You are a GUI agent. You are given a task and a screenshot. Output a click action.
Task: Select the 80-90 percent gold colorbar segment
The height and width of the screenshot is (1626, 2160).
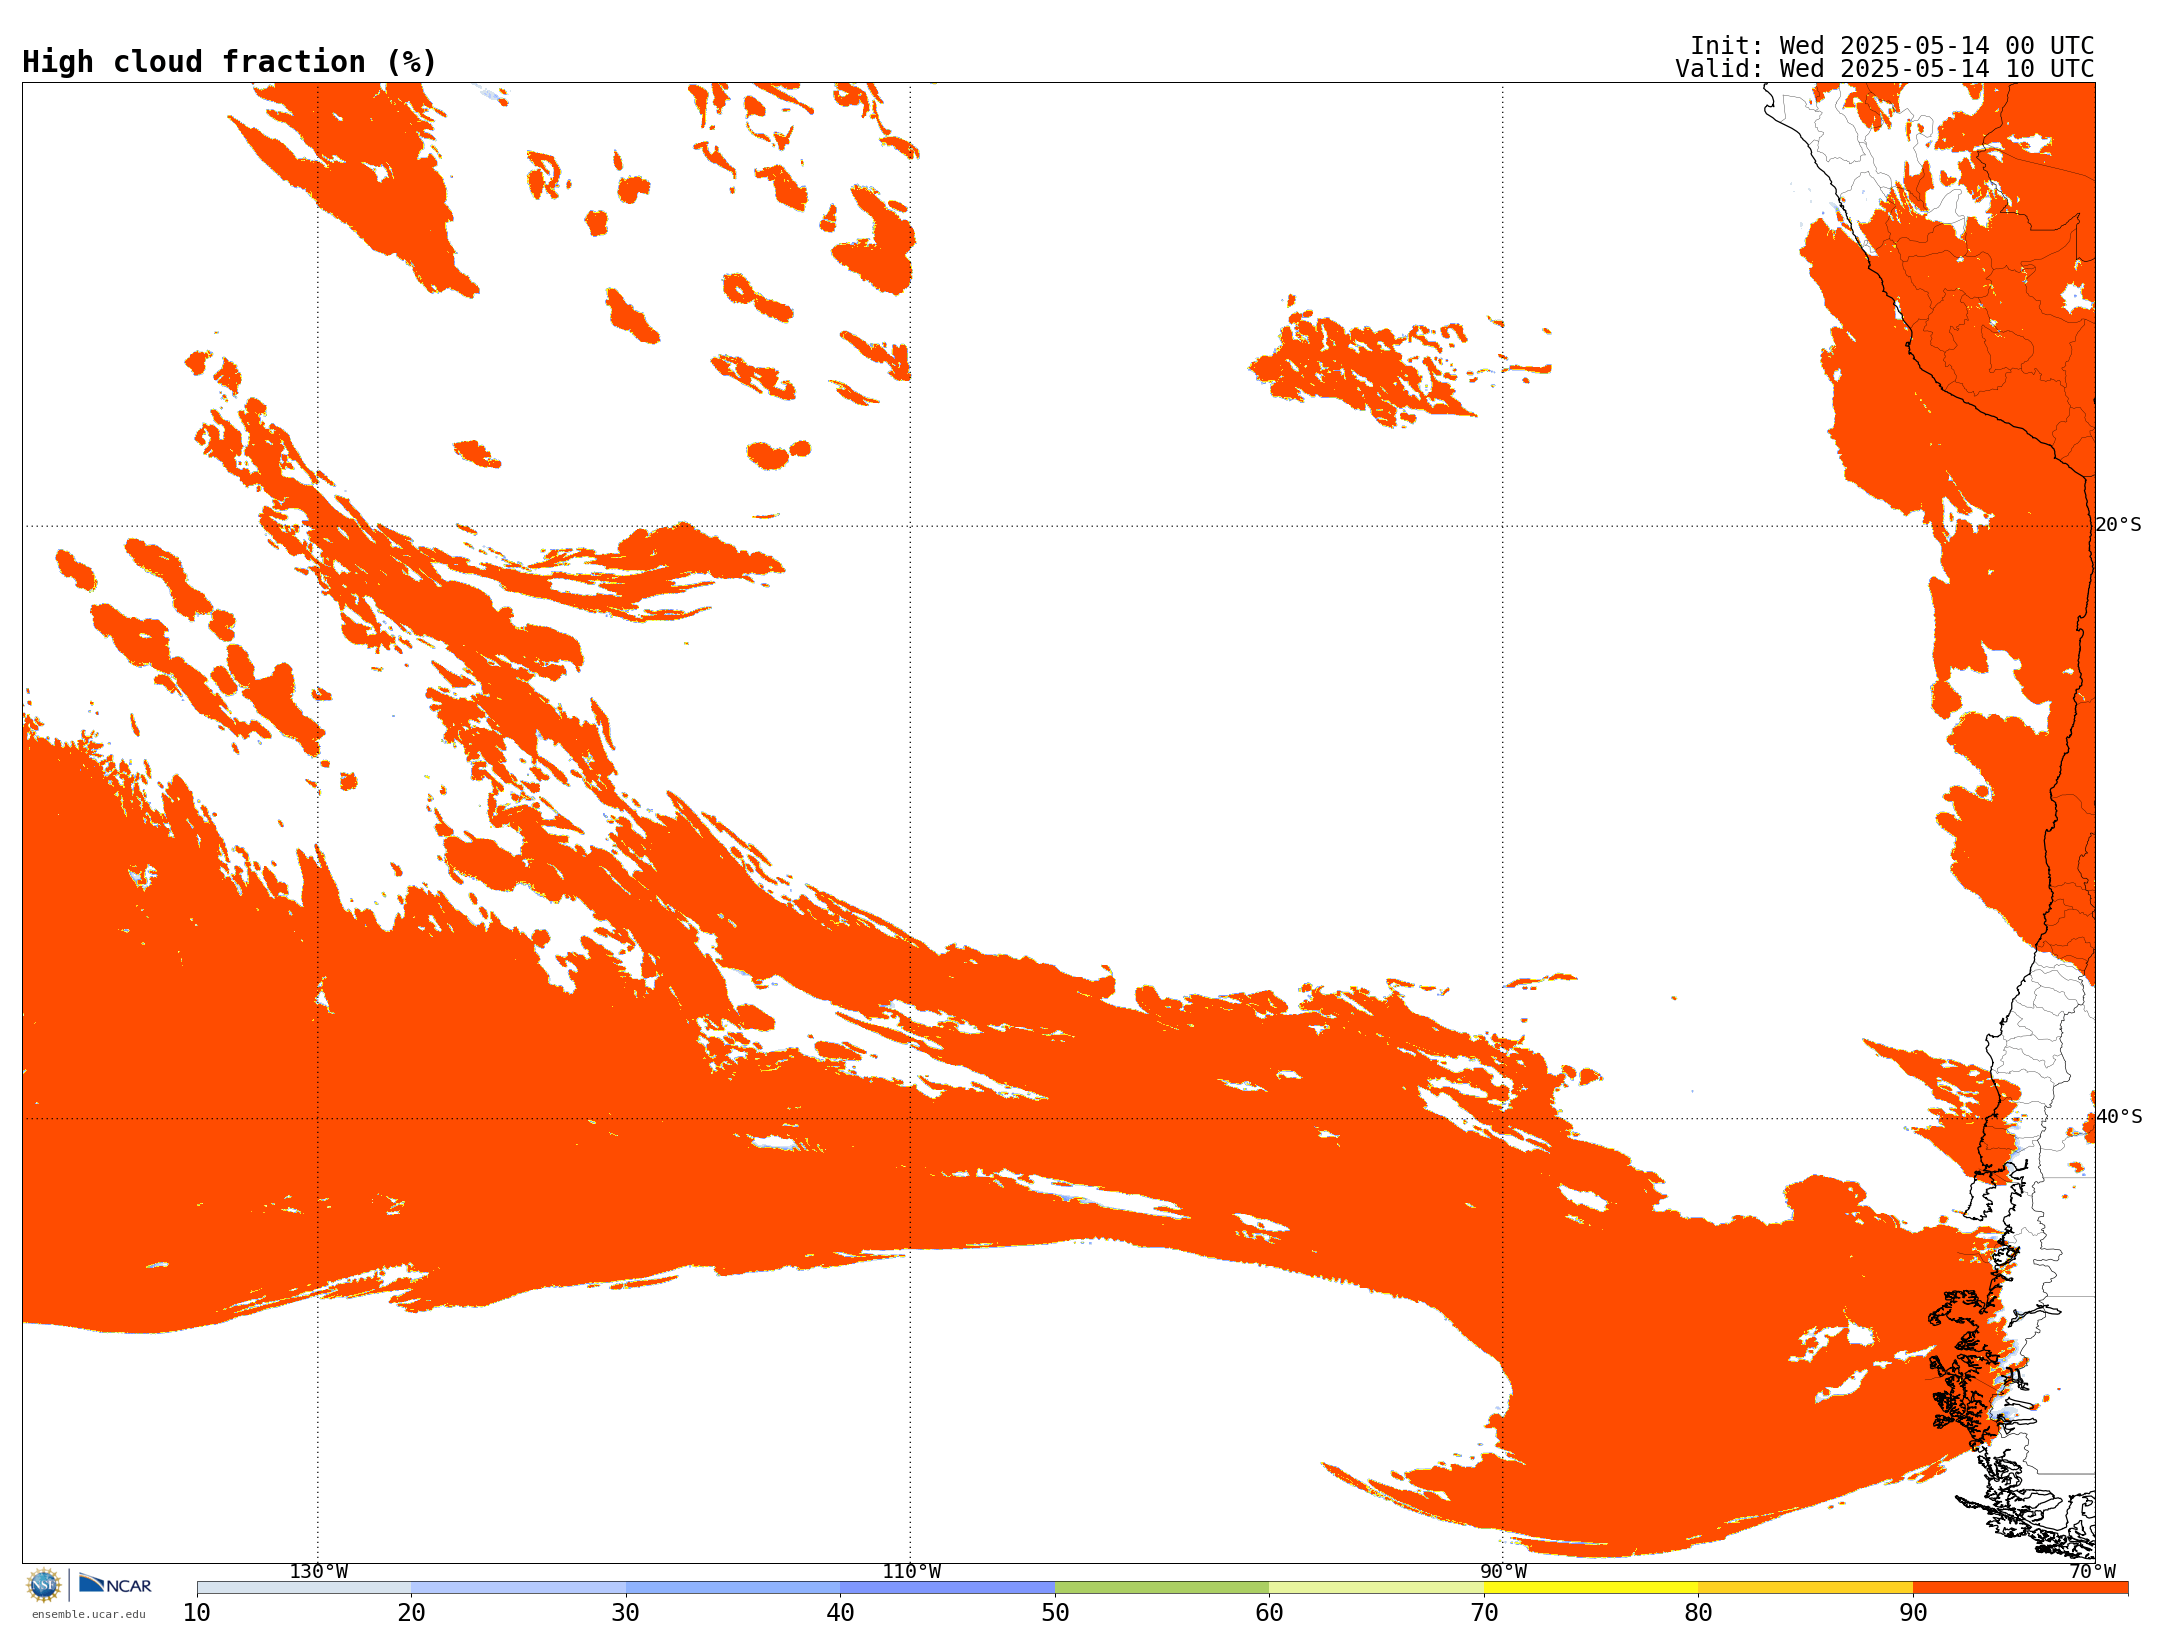click(x=1805, y=1588)
